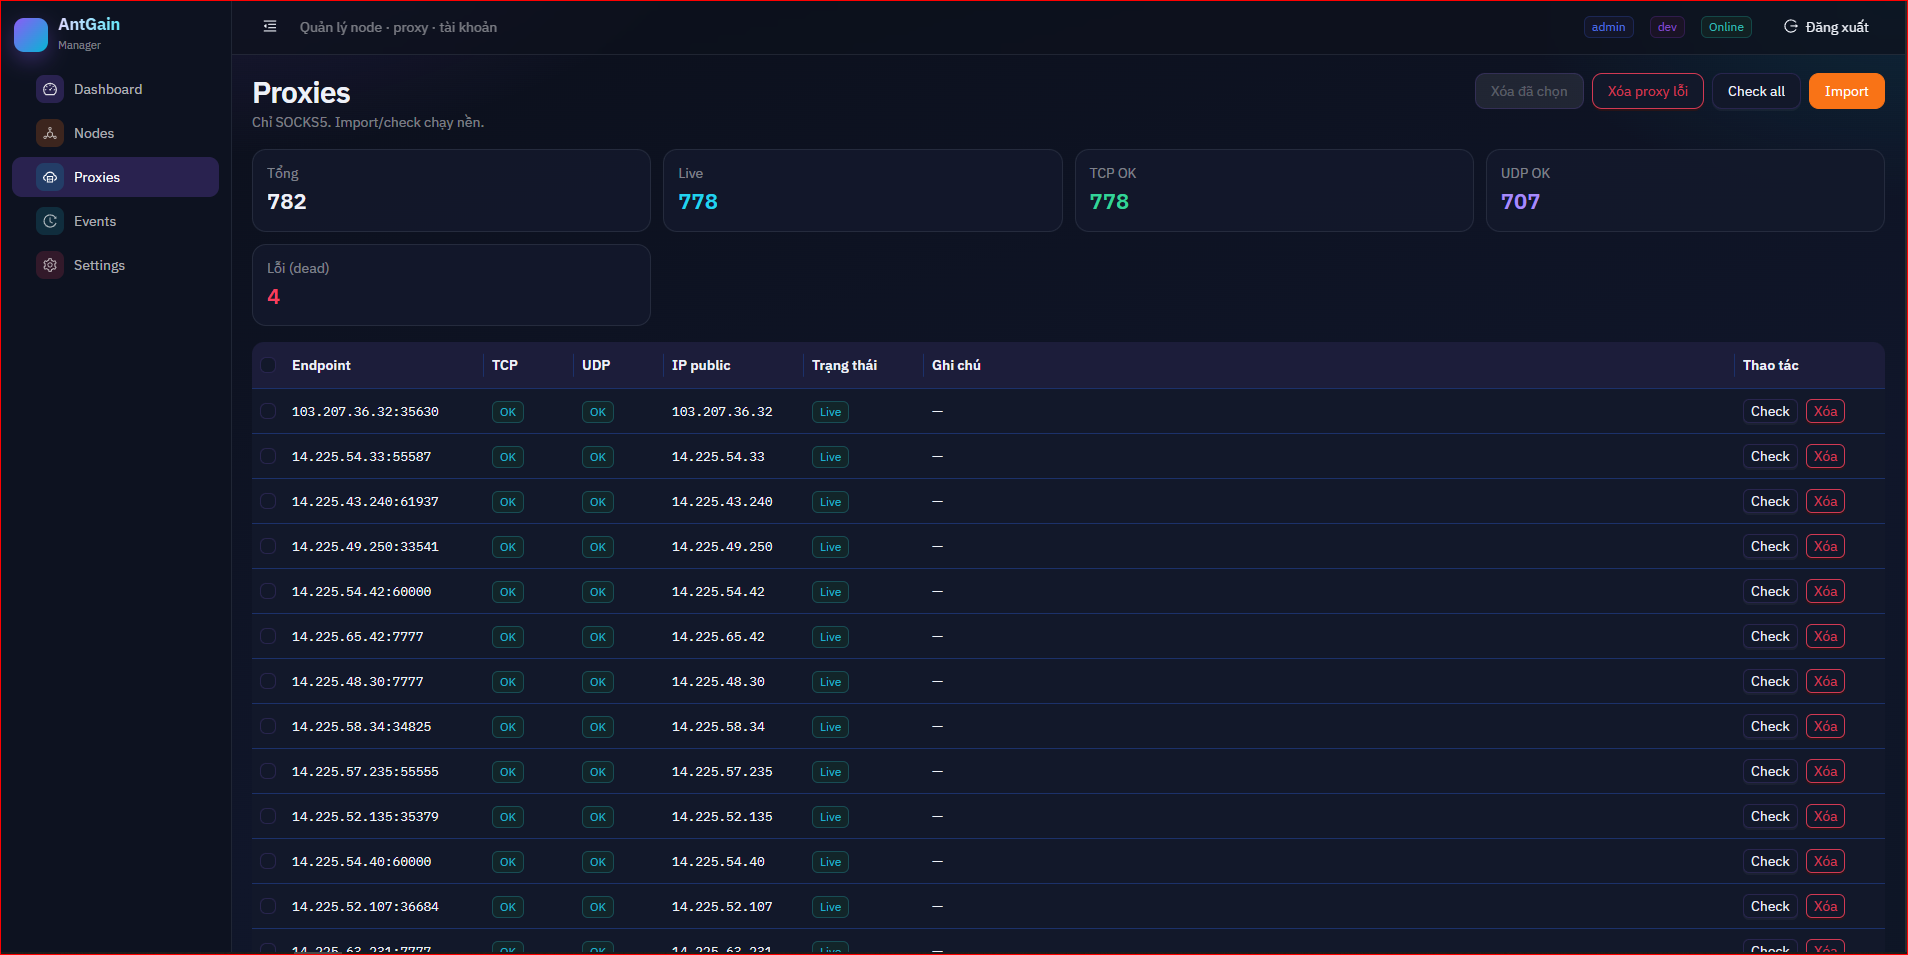
Task: Open the Nodes menu item
Action: [115, 133]
